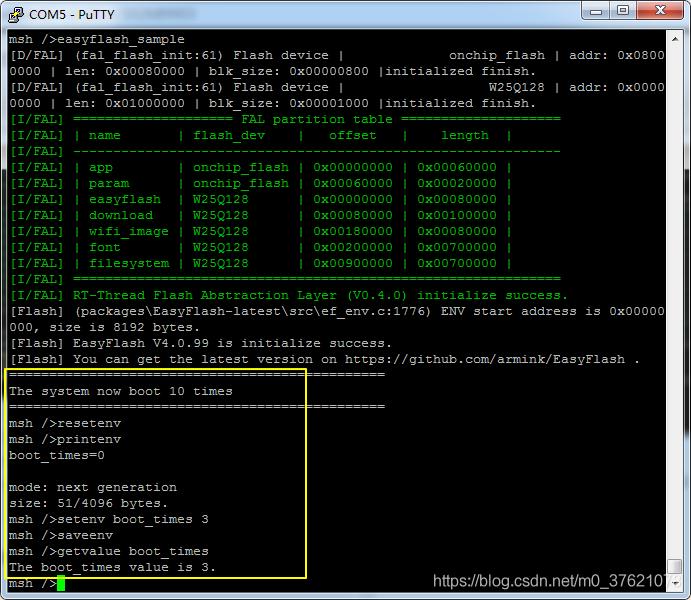691x600 pixels.
Task: Click offset 0x00060000 in param row
Action: tap(353, 184)
